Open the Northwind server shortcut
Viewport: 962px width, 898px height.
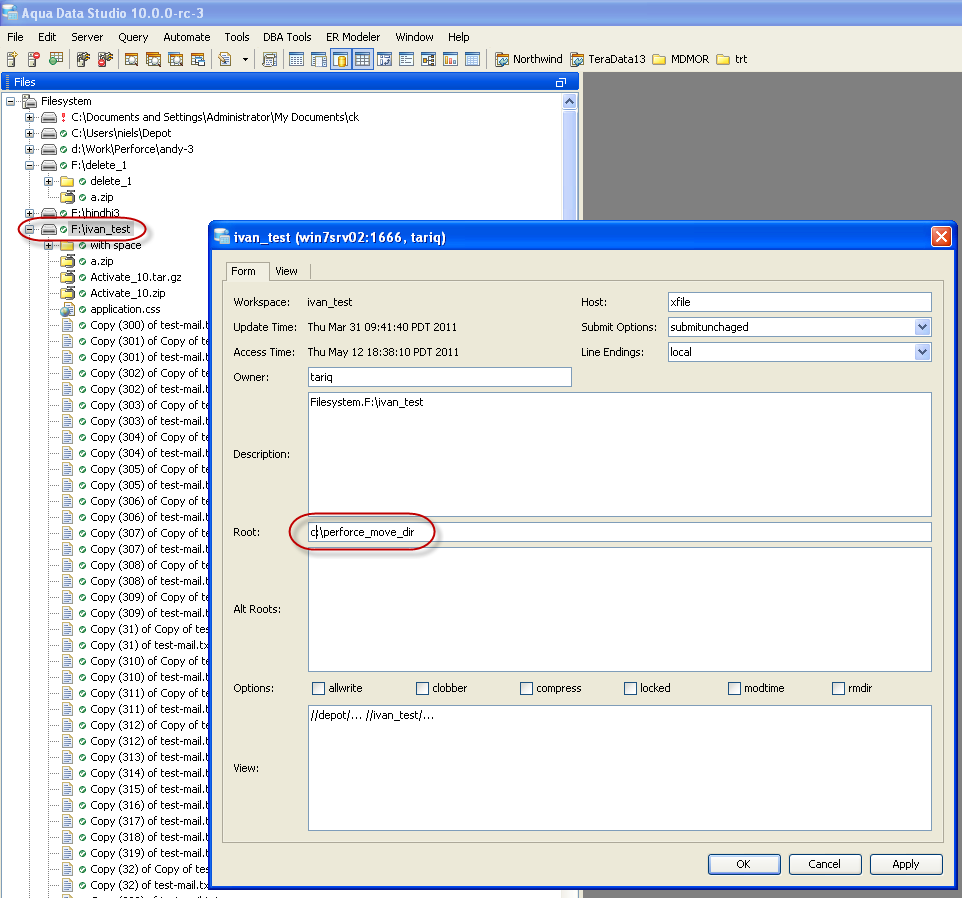tap(528, 59)
